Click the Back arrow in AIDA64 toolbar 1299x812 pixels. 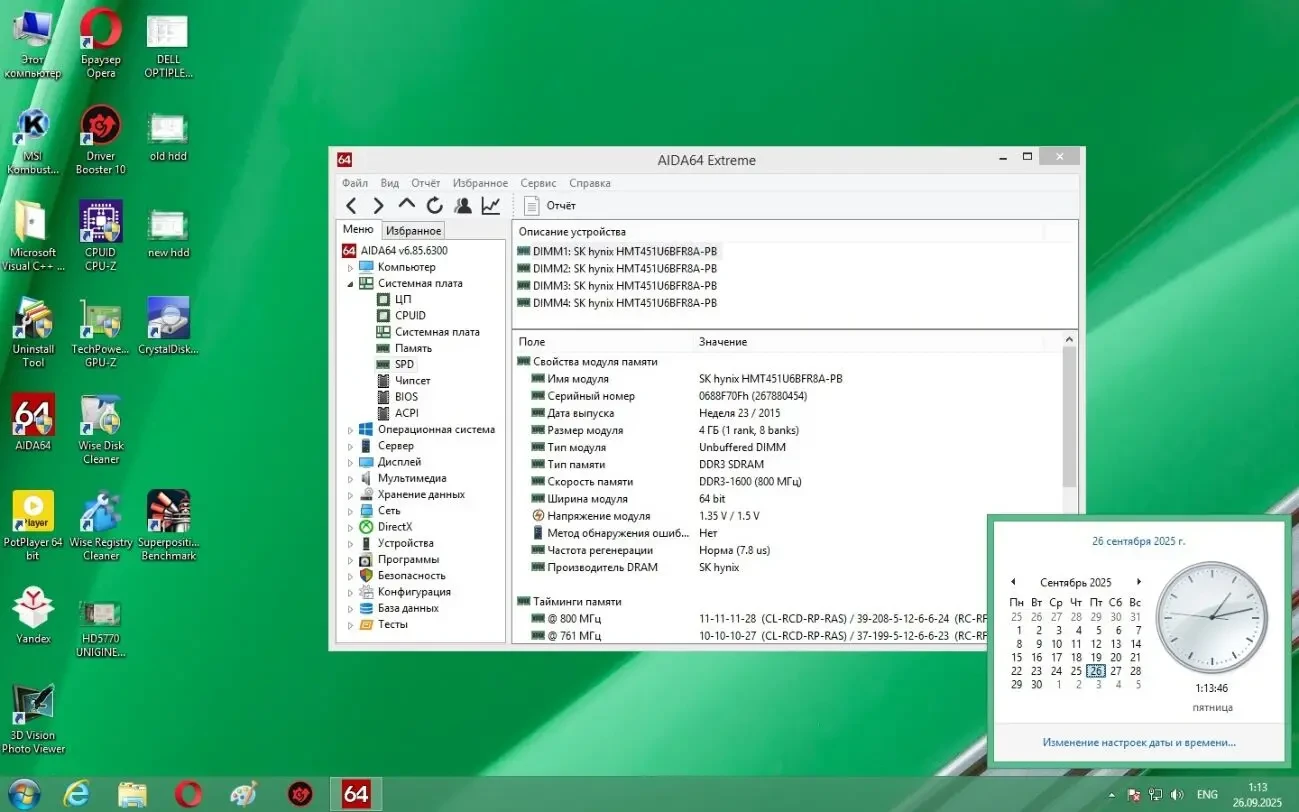tap(351, 206)
